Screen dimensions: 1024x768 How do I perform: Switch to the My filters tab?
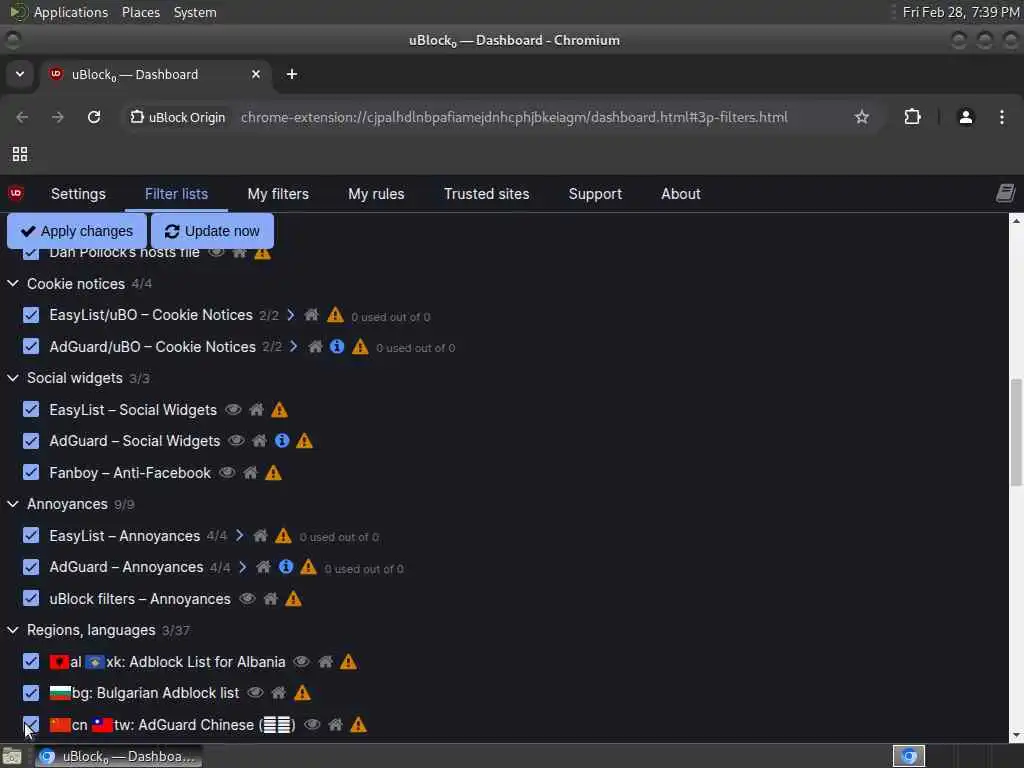[278, 194]
